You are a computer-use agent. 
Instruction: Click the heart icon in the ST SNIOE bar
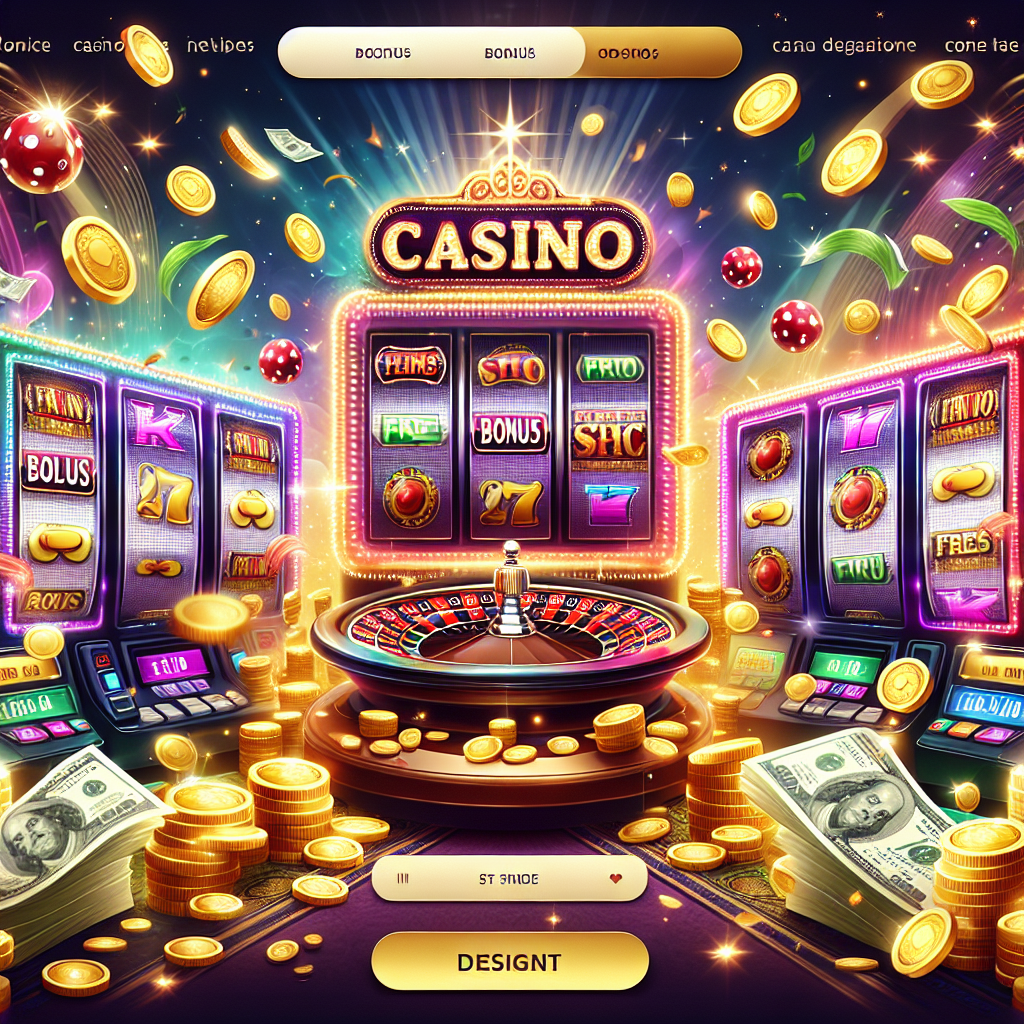click(x=615, y=879)
